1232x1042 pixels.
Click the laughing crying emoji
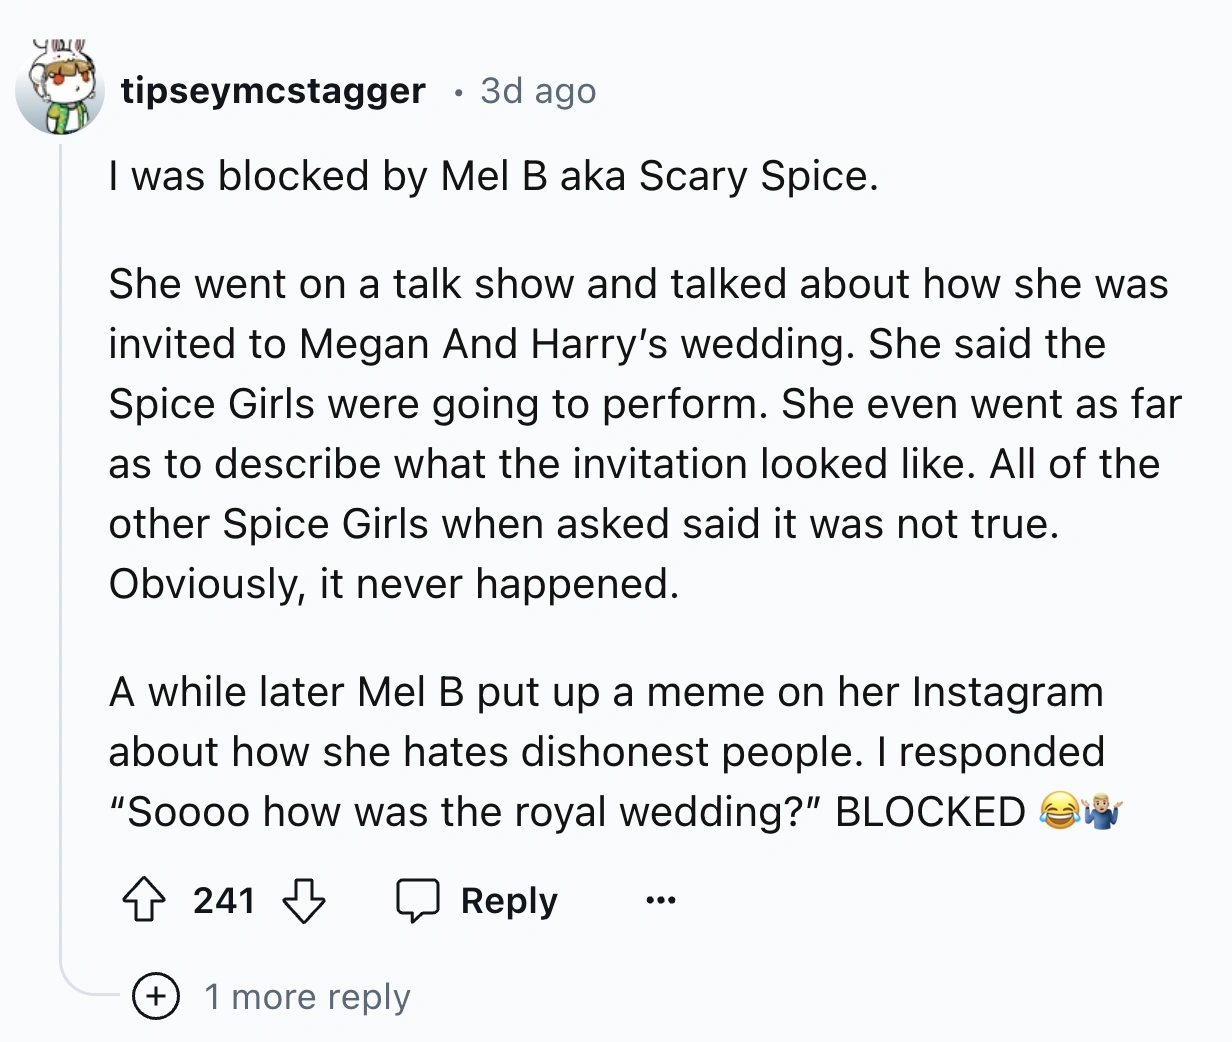click(1059, 811)
